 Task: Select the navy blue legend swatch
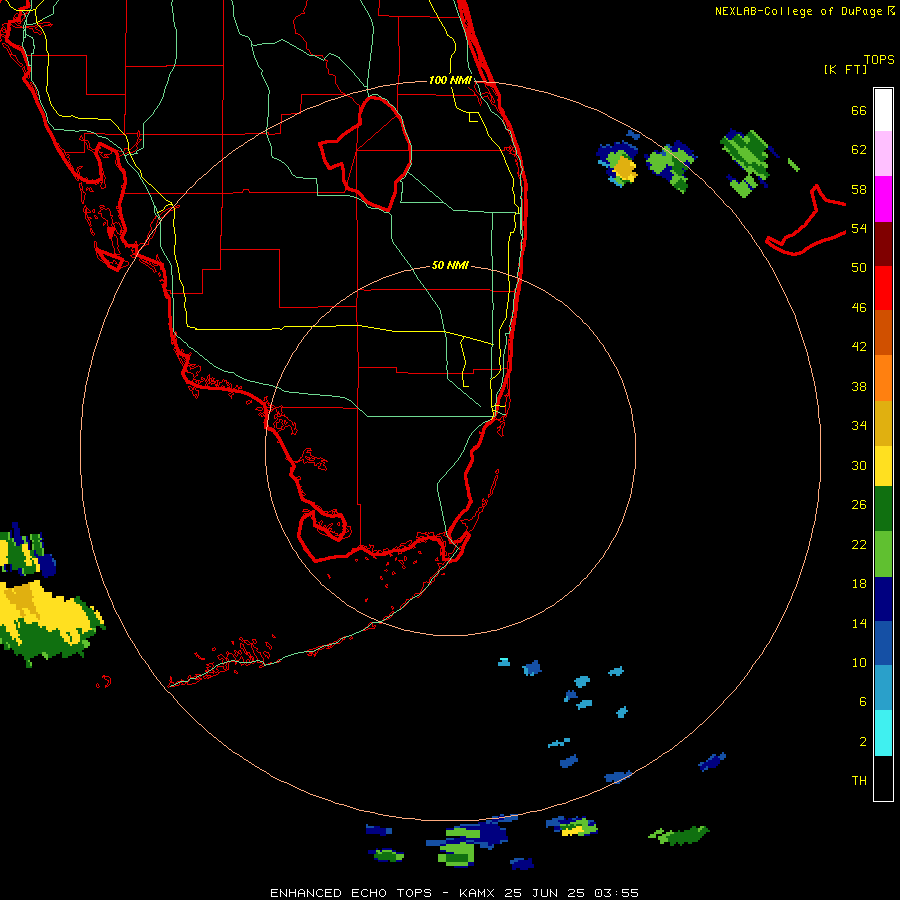(883, 599)
